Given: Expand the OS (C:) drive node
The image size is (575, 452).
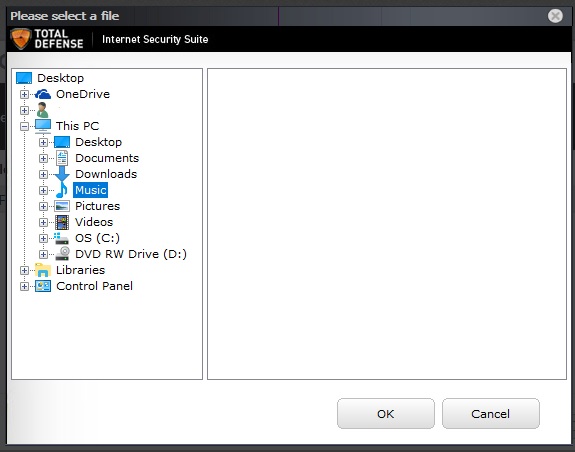Looking at the screenshot, I should (43, 238).
